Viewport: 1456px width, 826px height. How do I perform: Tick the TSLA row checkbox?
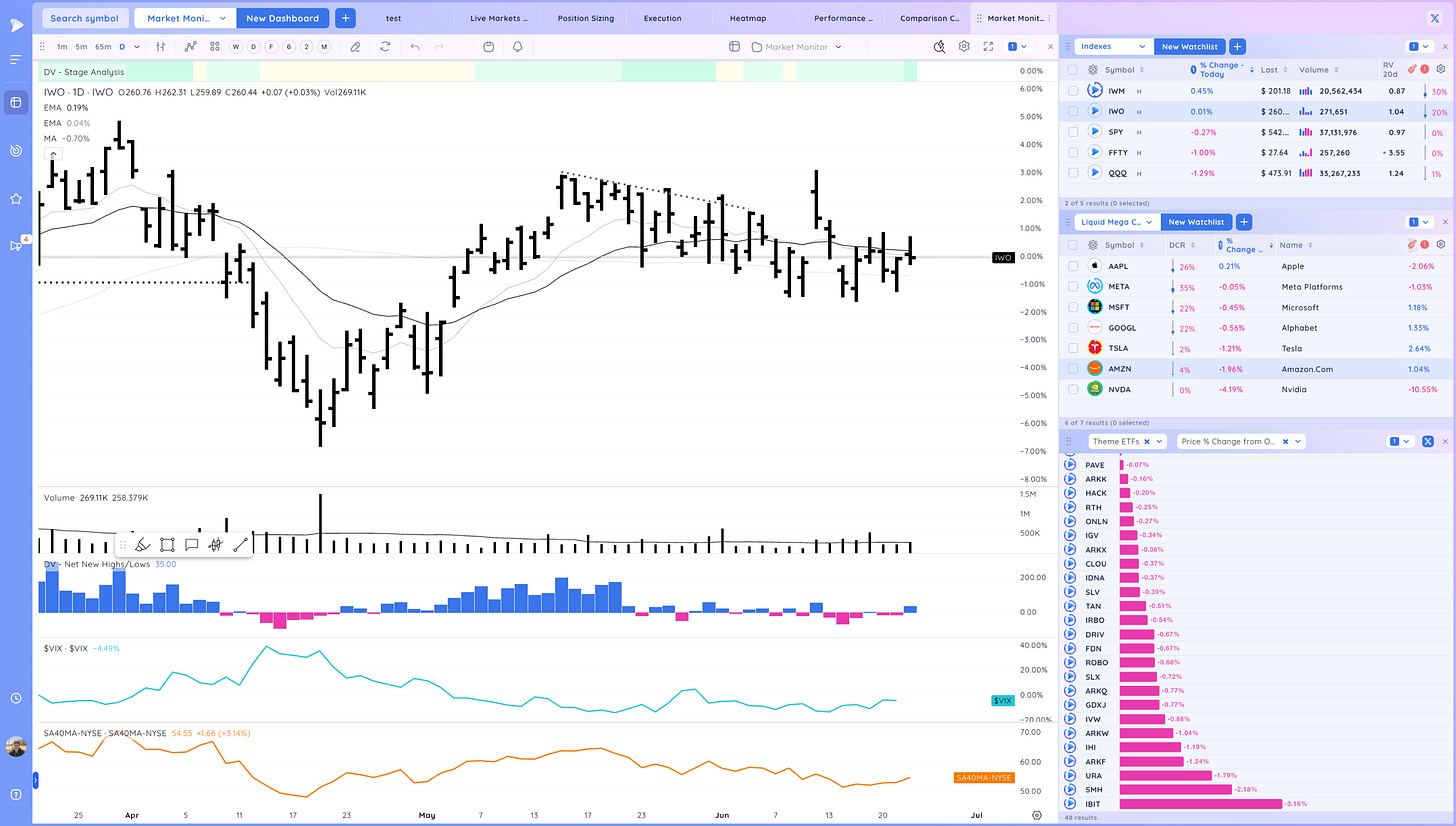pyautogui.click(x=1072, y=348)
